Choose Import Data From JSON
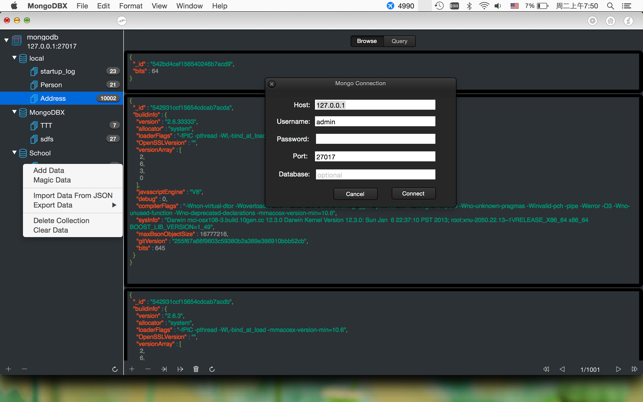Screen dimensions: 643x402 tap(73, 195)
